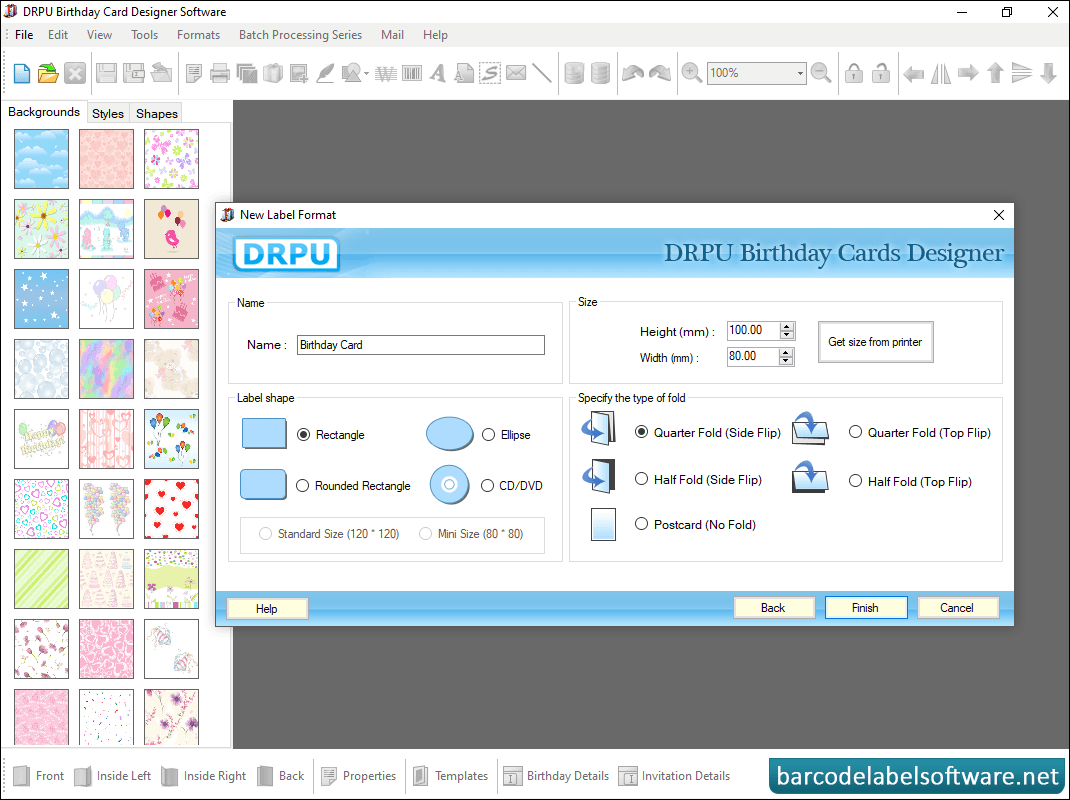Click the closed padlock lock icon
Screen dimensions: 1070x800
click(x=854, y=73)
